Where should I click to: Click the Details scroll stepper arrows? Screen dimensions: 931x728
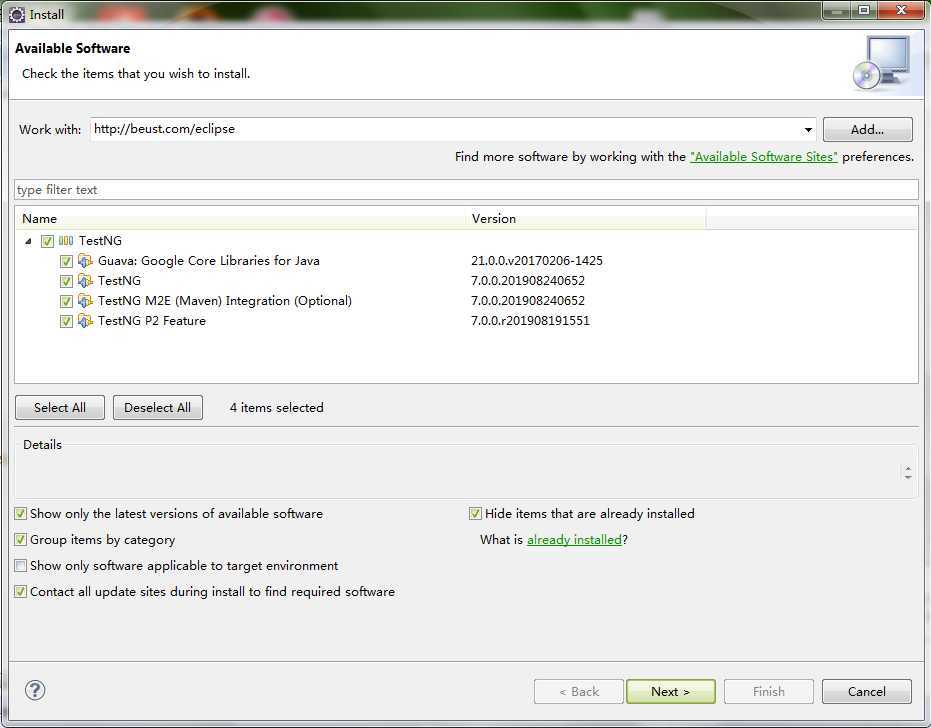point(908,473)
